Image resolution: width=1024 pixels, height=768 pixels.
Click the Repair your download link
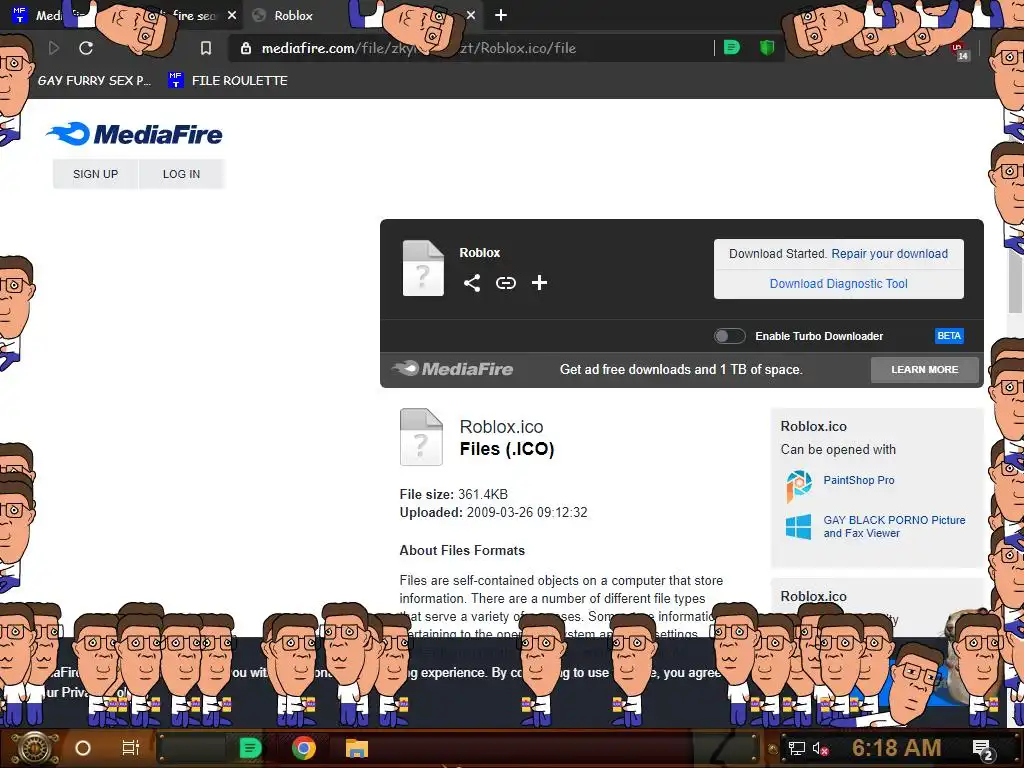[x=889, y=253]
